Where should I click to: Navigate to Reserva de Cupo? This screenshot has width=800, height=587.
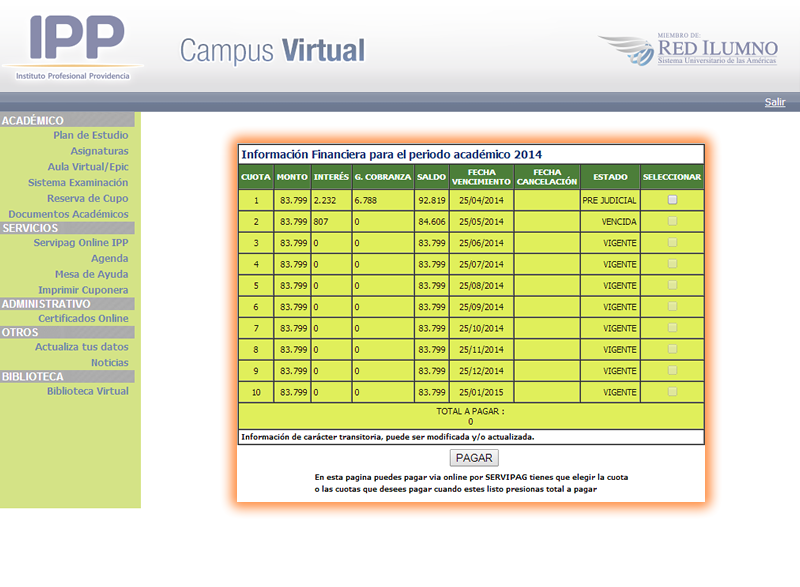pyautogui.click(x=87, y=198)
